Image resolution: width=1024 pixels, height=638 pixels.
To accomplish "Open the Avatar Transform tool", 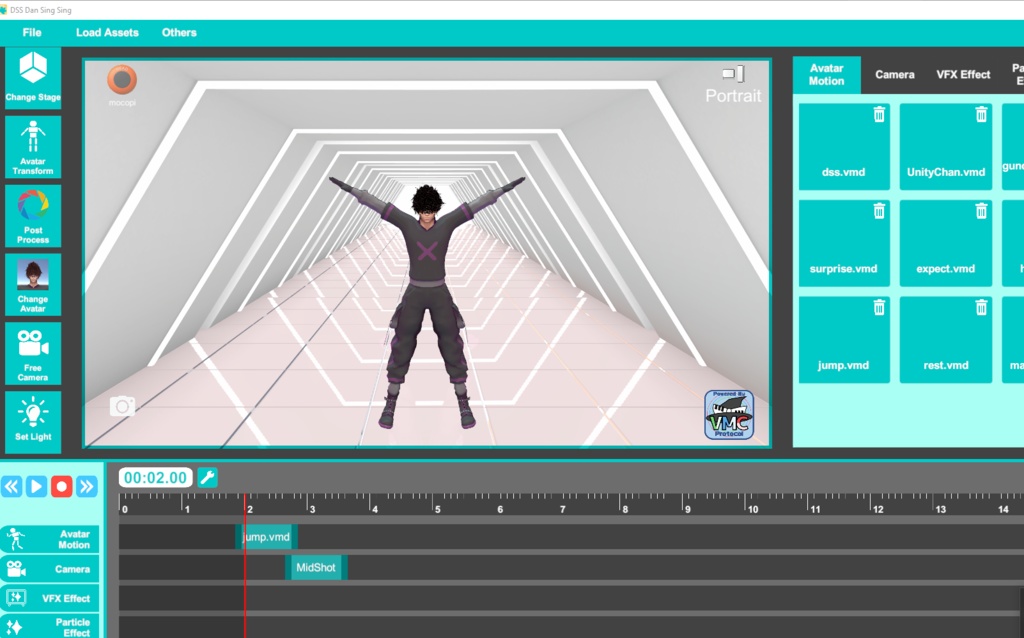I will [32, 147].
